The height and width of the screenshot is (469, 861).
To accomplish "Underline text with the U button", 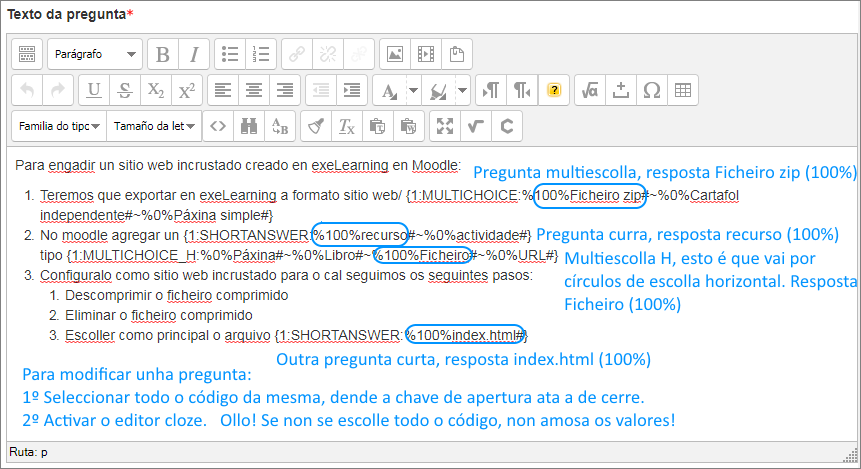I will point(94,90).
